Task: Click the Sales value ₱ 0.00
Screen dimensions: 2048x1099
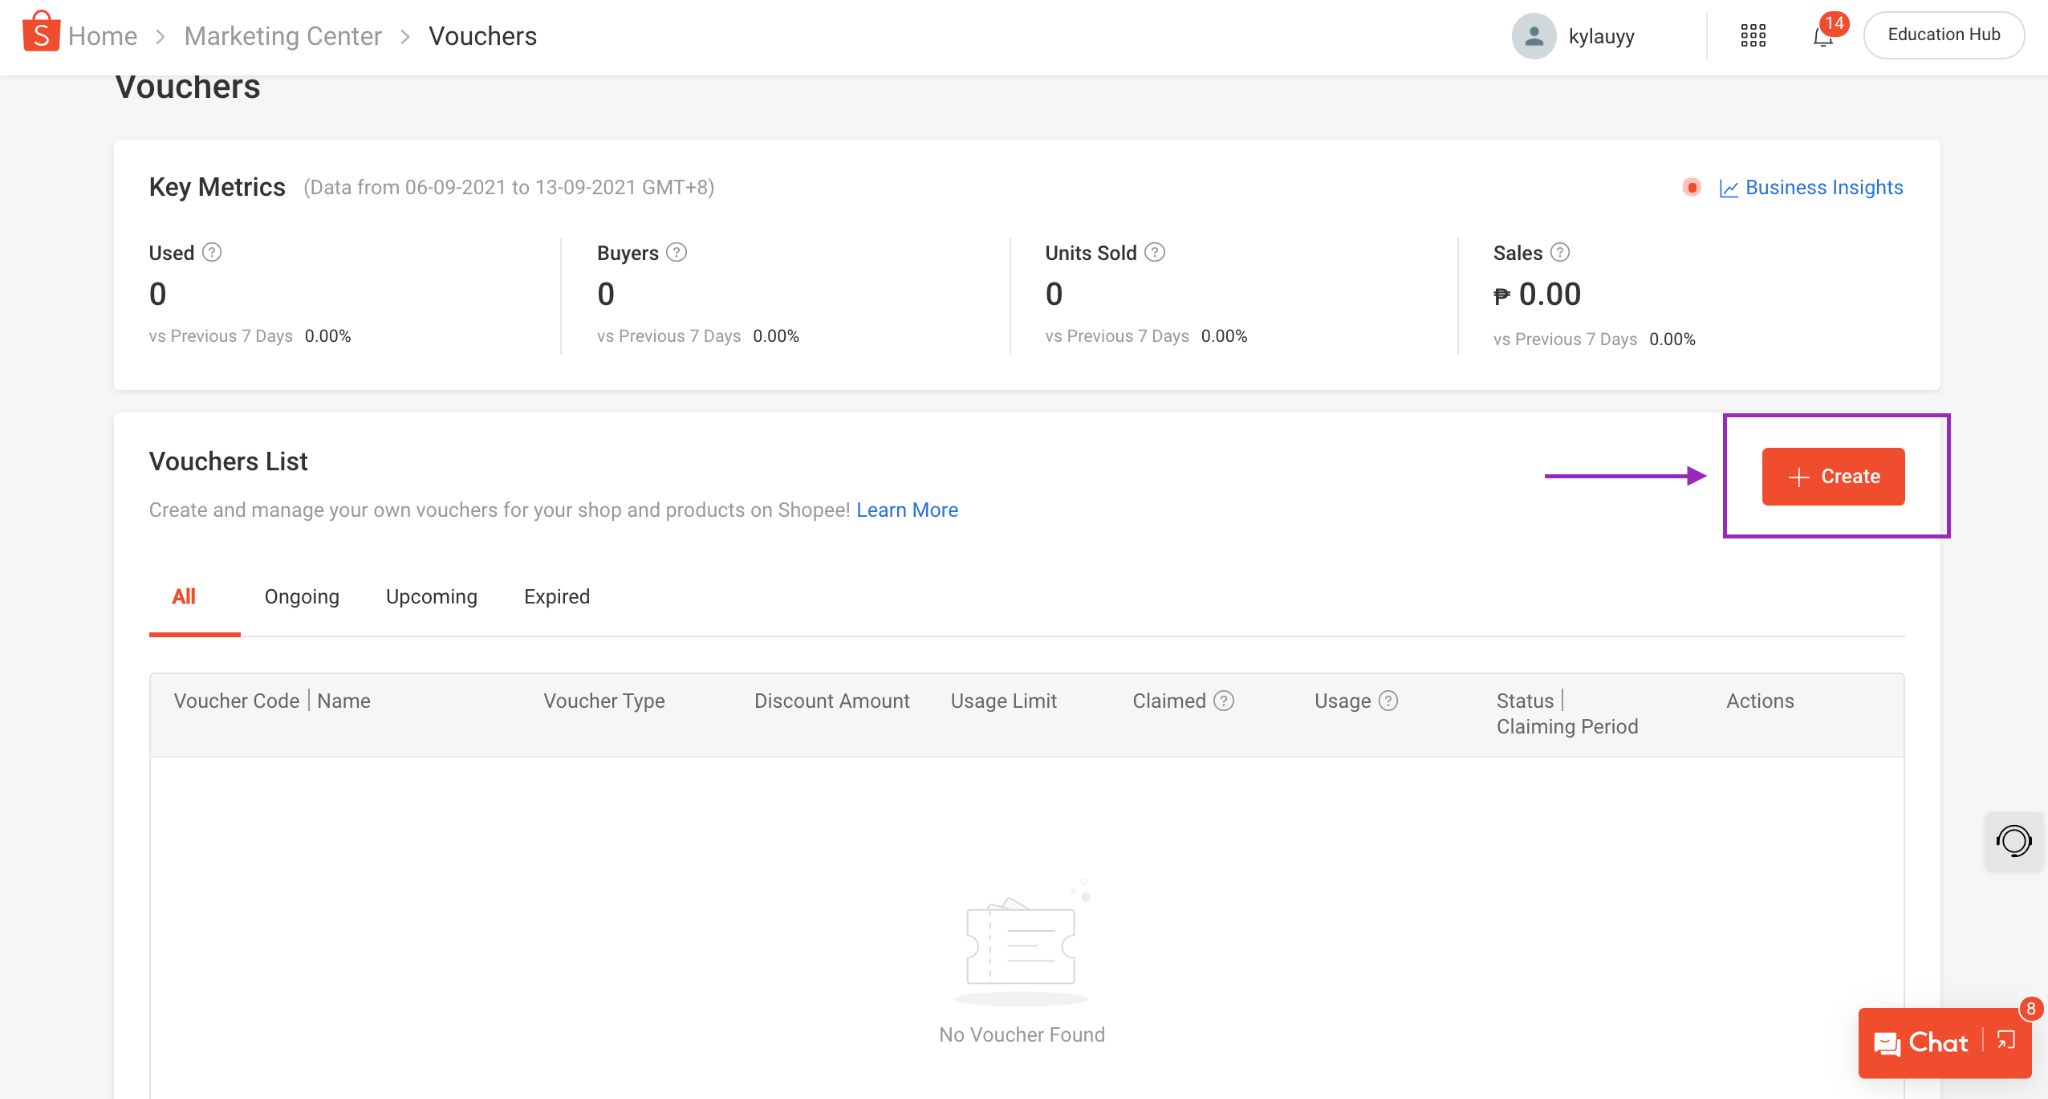Action: tap(1537, 294)
